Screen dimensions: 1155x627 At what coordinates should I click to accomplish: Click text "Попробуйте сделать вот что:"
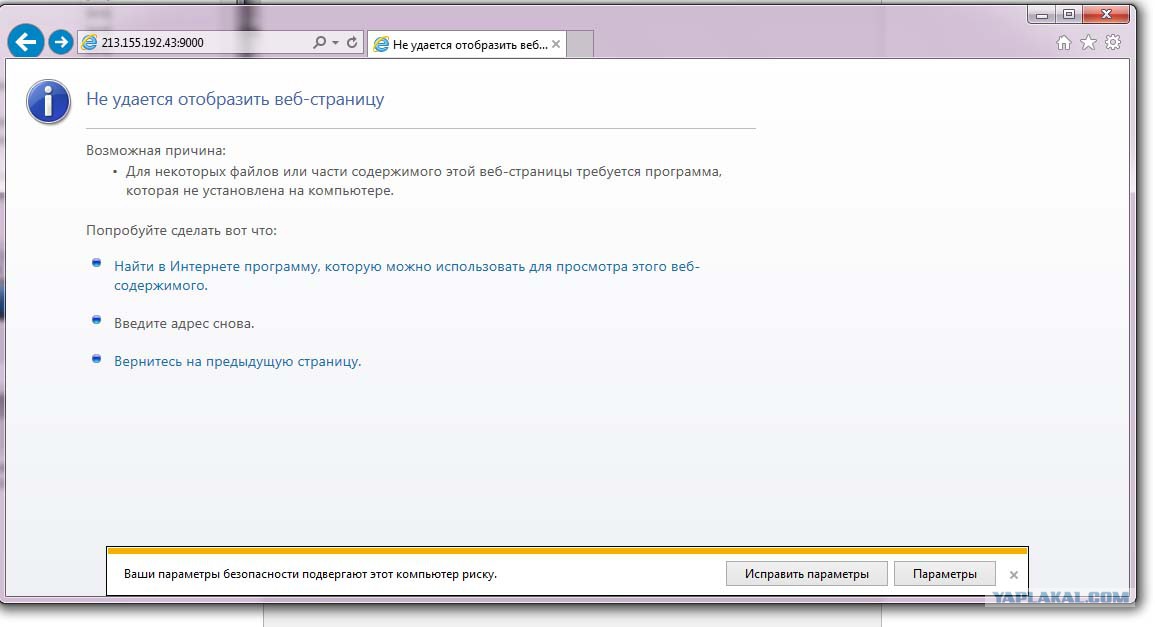[181, 230]
